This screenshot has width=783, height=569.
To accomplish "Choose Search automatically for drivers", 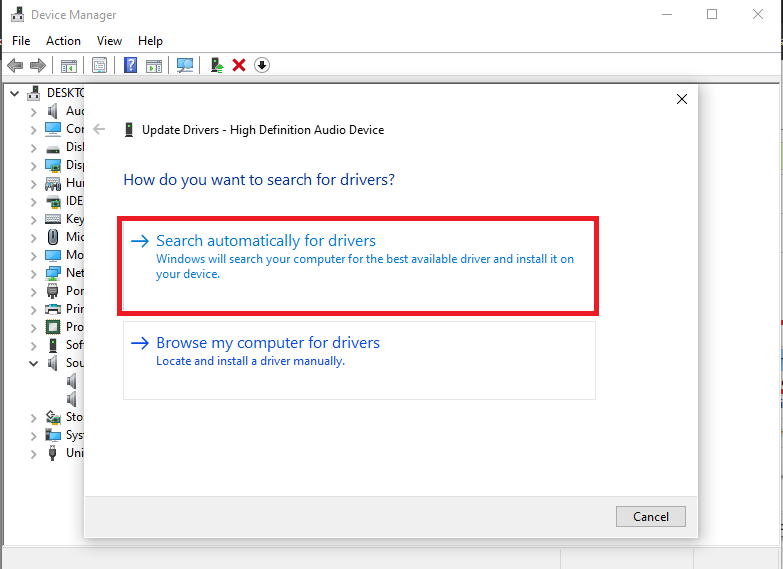I will [266, 241].
